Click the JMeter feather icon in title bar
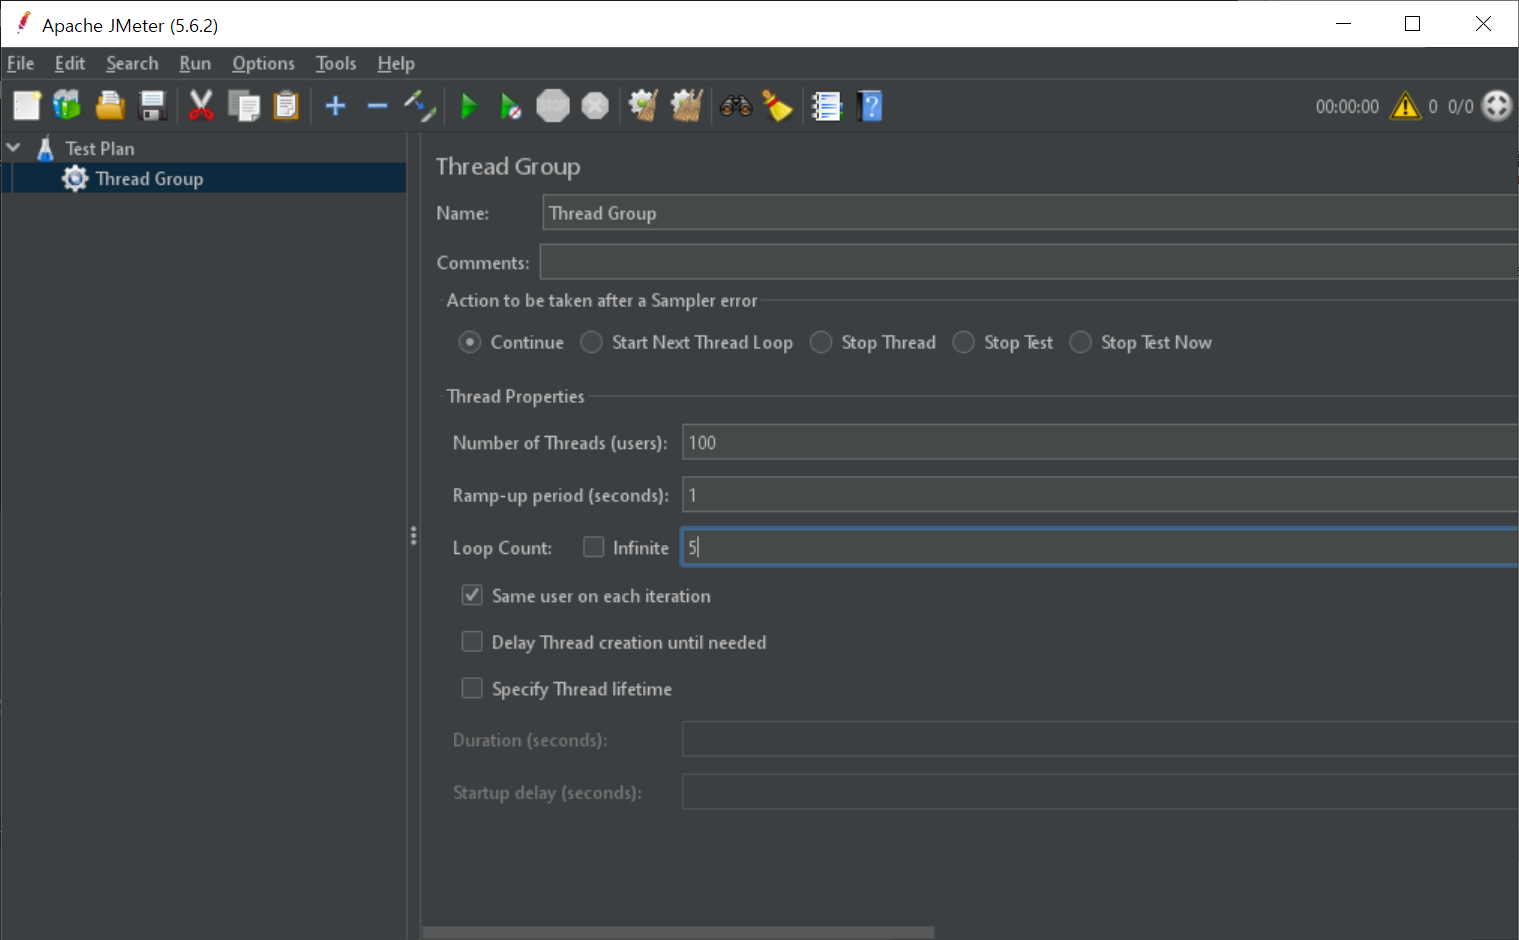The height and width of the screenshot is (940, 1519). [x=23, y=23]
